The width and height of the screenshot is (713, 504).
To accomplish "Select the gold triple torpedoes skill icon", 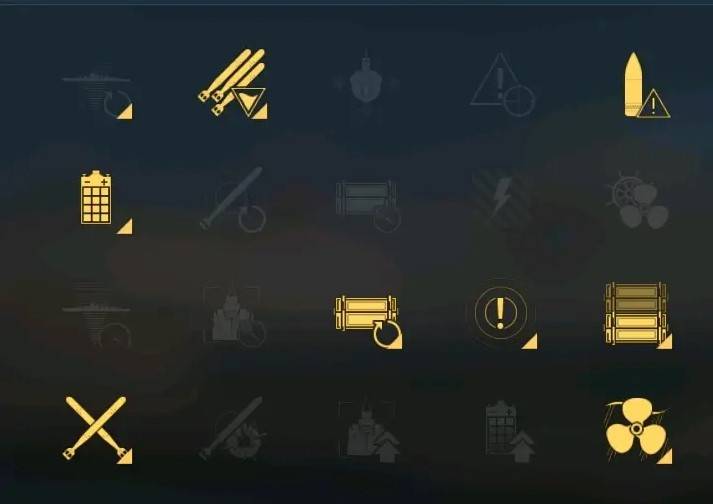I will click(232, 84).
